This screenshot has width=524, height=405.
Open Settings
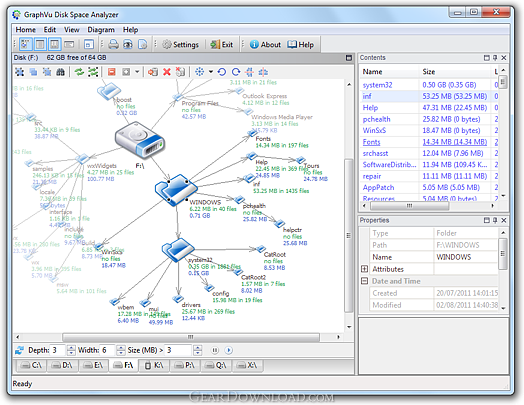[x=180, y=44]
